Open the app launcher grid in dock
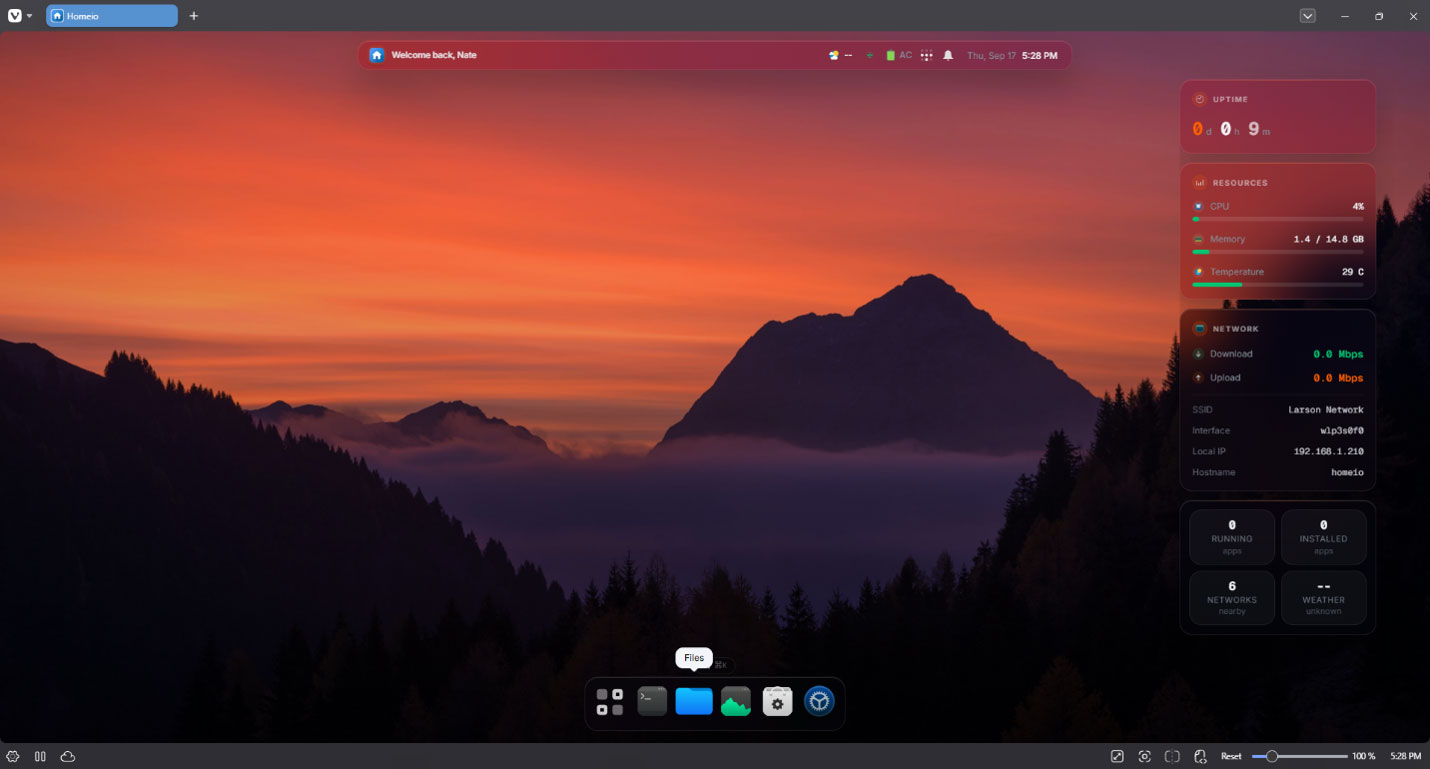1430x769 pixels. point(610,702)
